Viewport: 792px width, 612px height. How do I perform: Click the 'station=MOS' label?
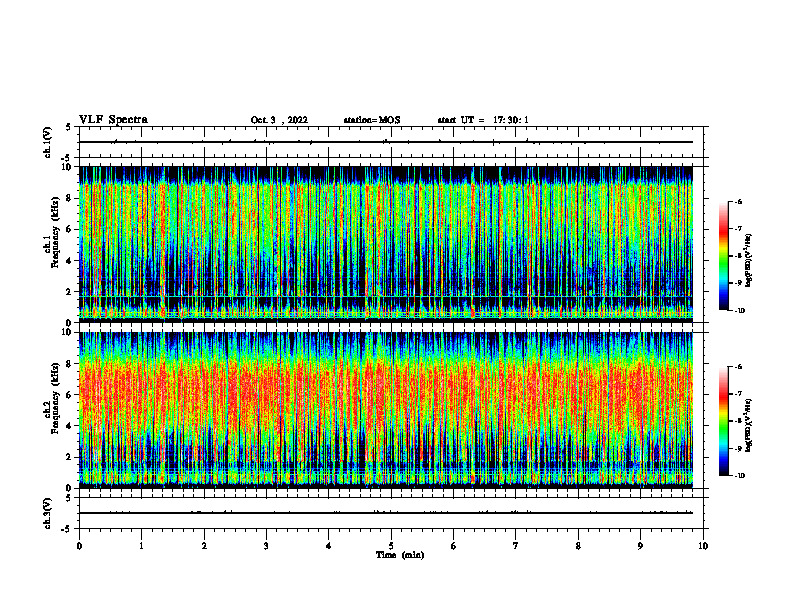coord(372,120)
